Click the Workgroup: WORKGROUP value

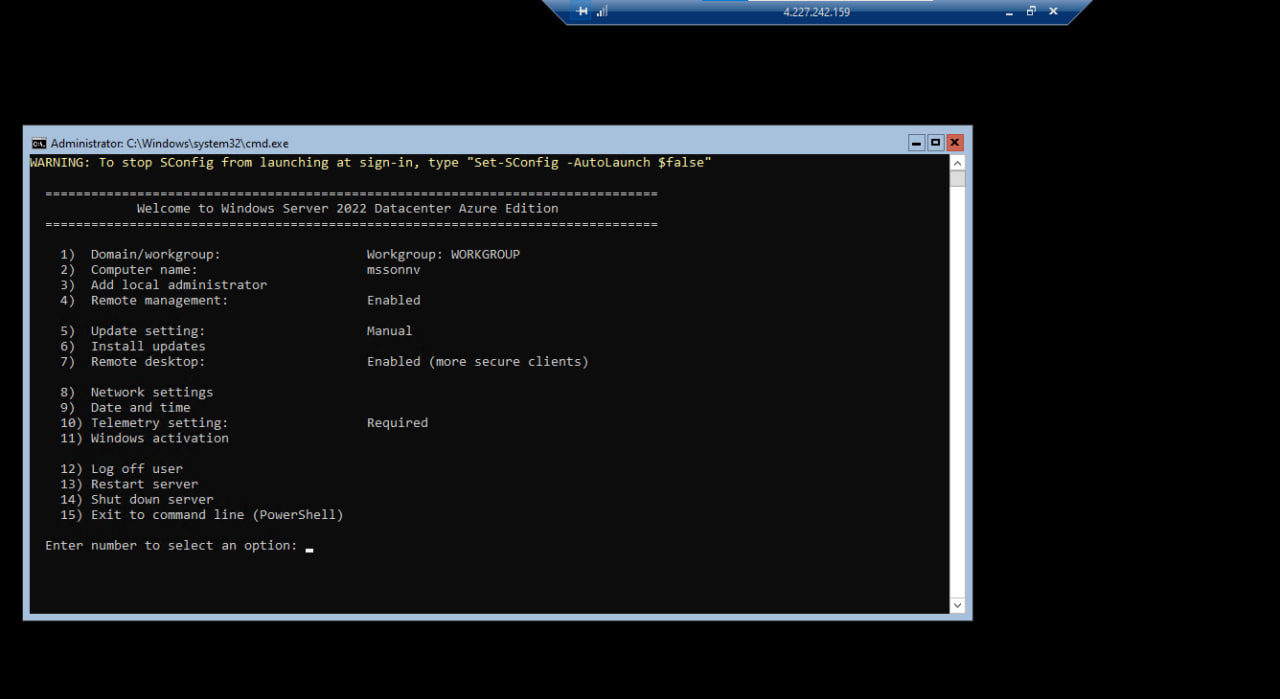[443, 254]
